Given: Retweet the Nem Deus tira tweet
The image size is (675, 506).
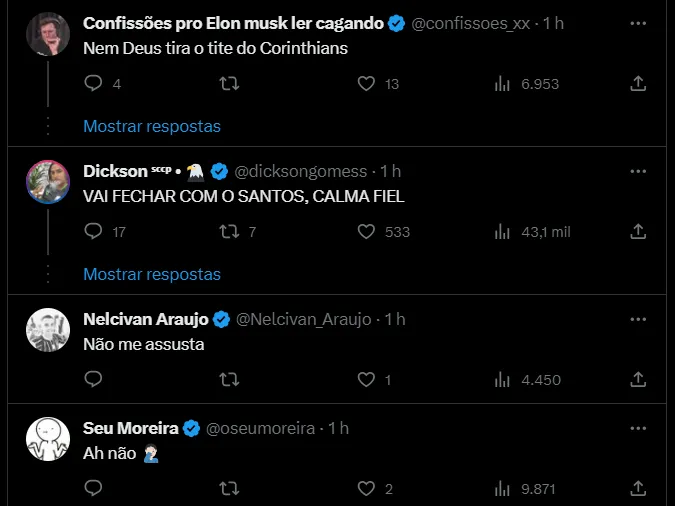Looking at the screenshot, I should click(229, 84).
